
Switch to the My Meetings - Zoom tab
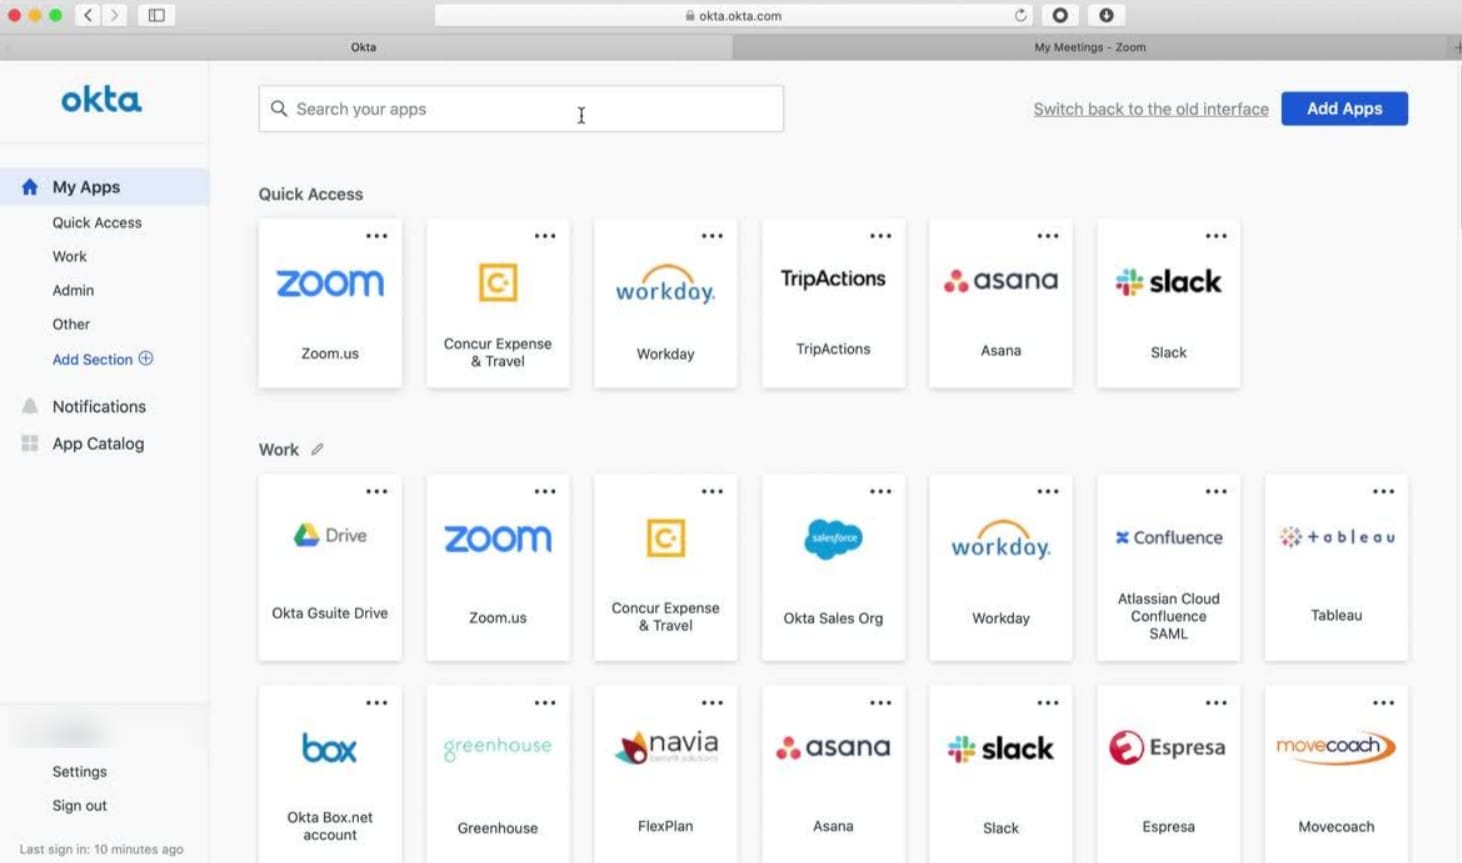tap(1090, 47)
